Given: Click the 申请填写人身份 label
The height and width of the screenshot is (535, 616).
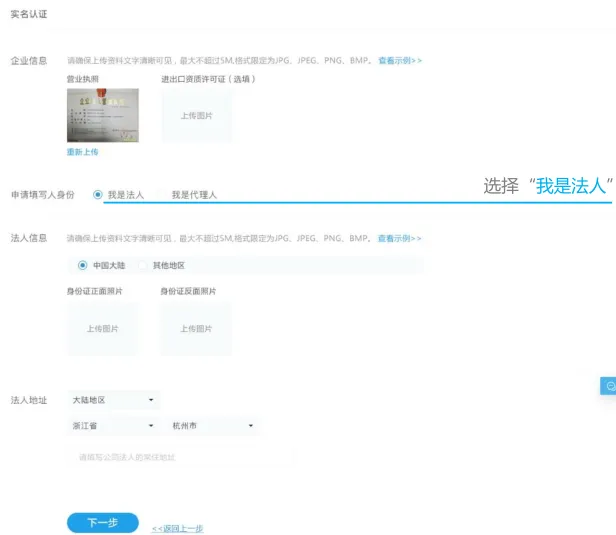Looking at the screenshot, I should [42, 194].
